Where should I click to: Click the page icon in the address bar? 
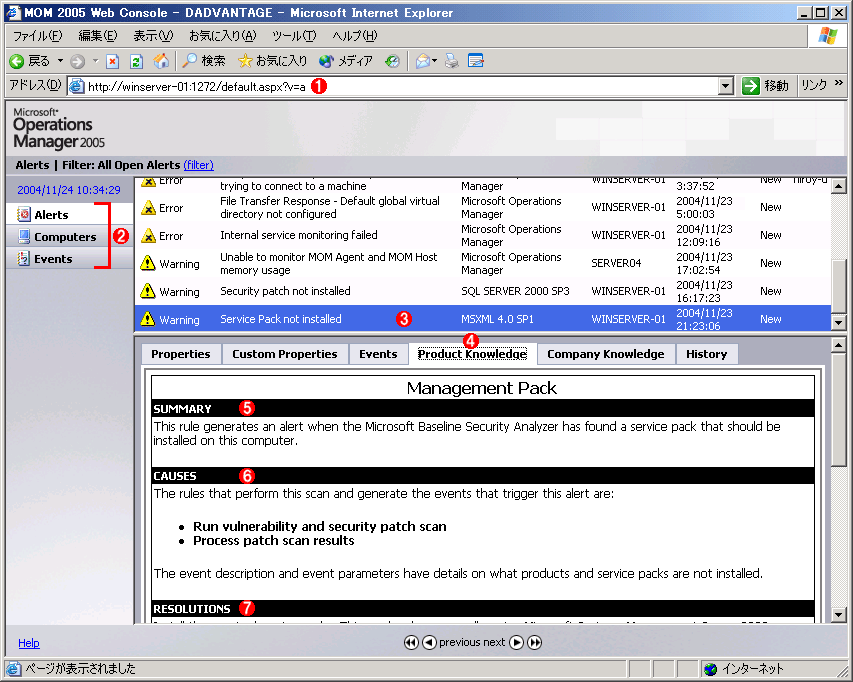click(x=77, y=86)
